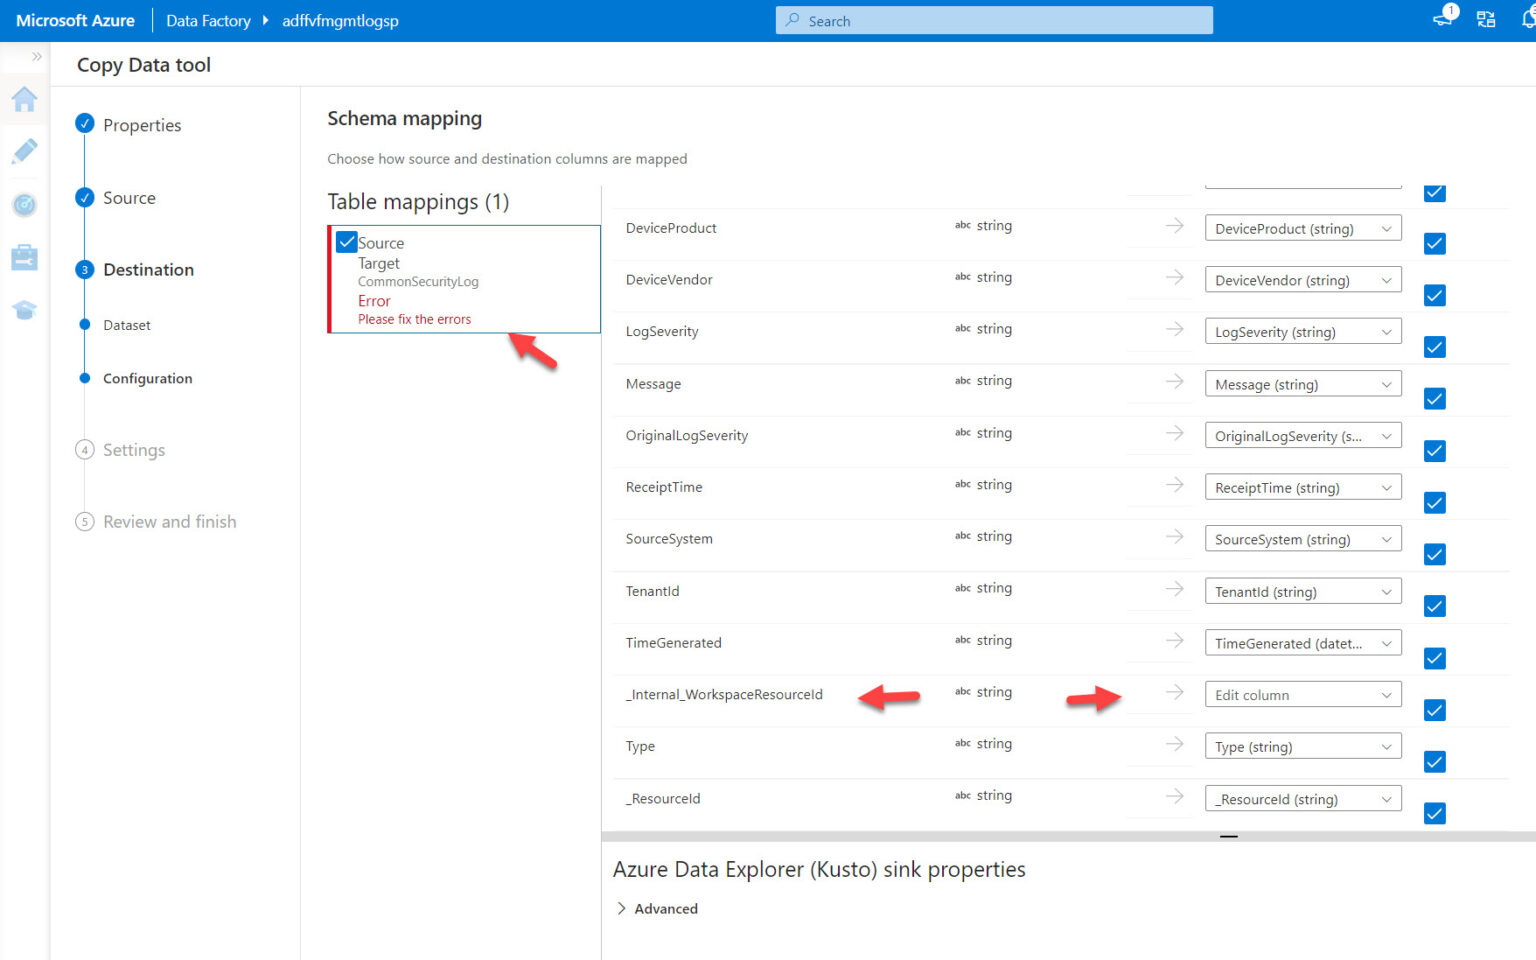
Task: Open the Home page from the left sidebar
Action: (24, 100)
